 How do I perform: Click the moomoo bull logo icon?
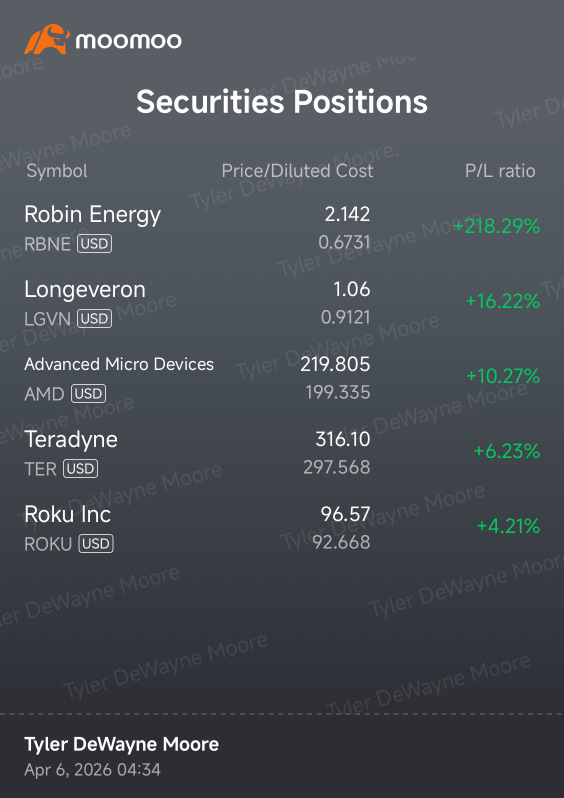[x=46, y=39]
